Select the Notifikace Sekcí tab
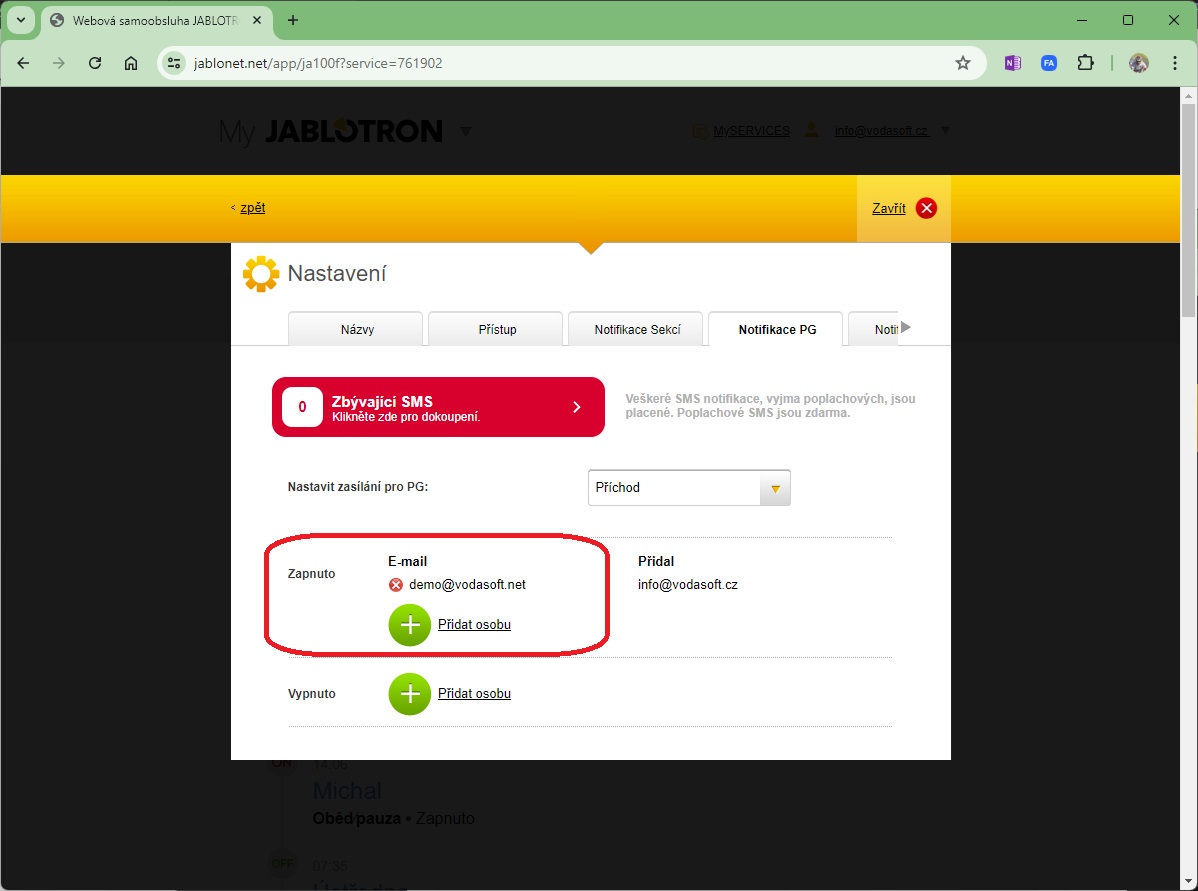 point(637,329)
